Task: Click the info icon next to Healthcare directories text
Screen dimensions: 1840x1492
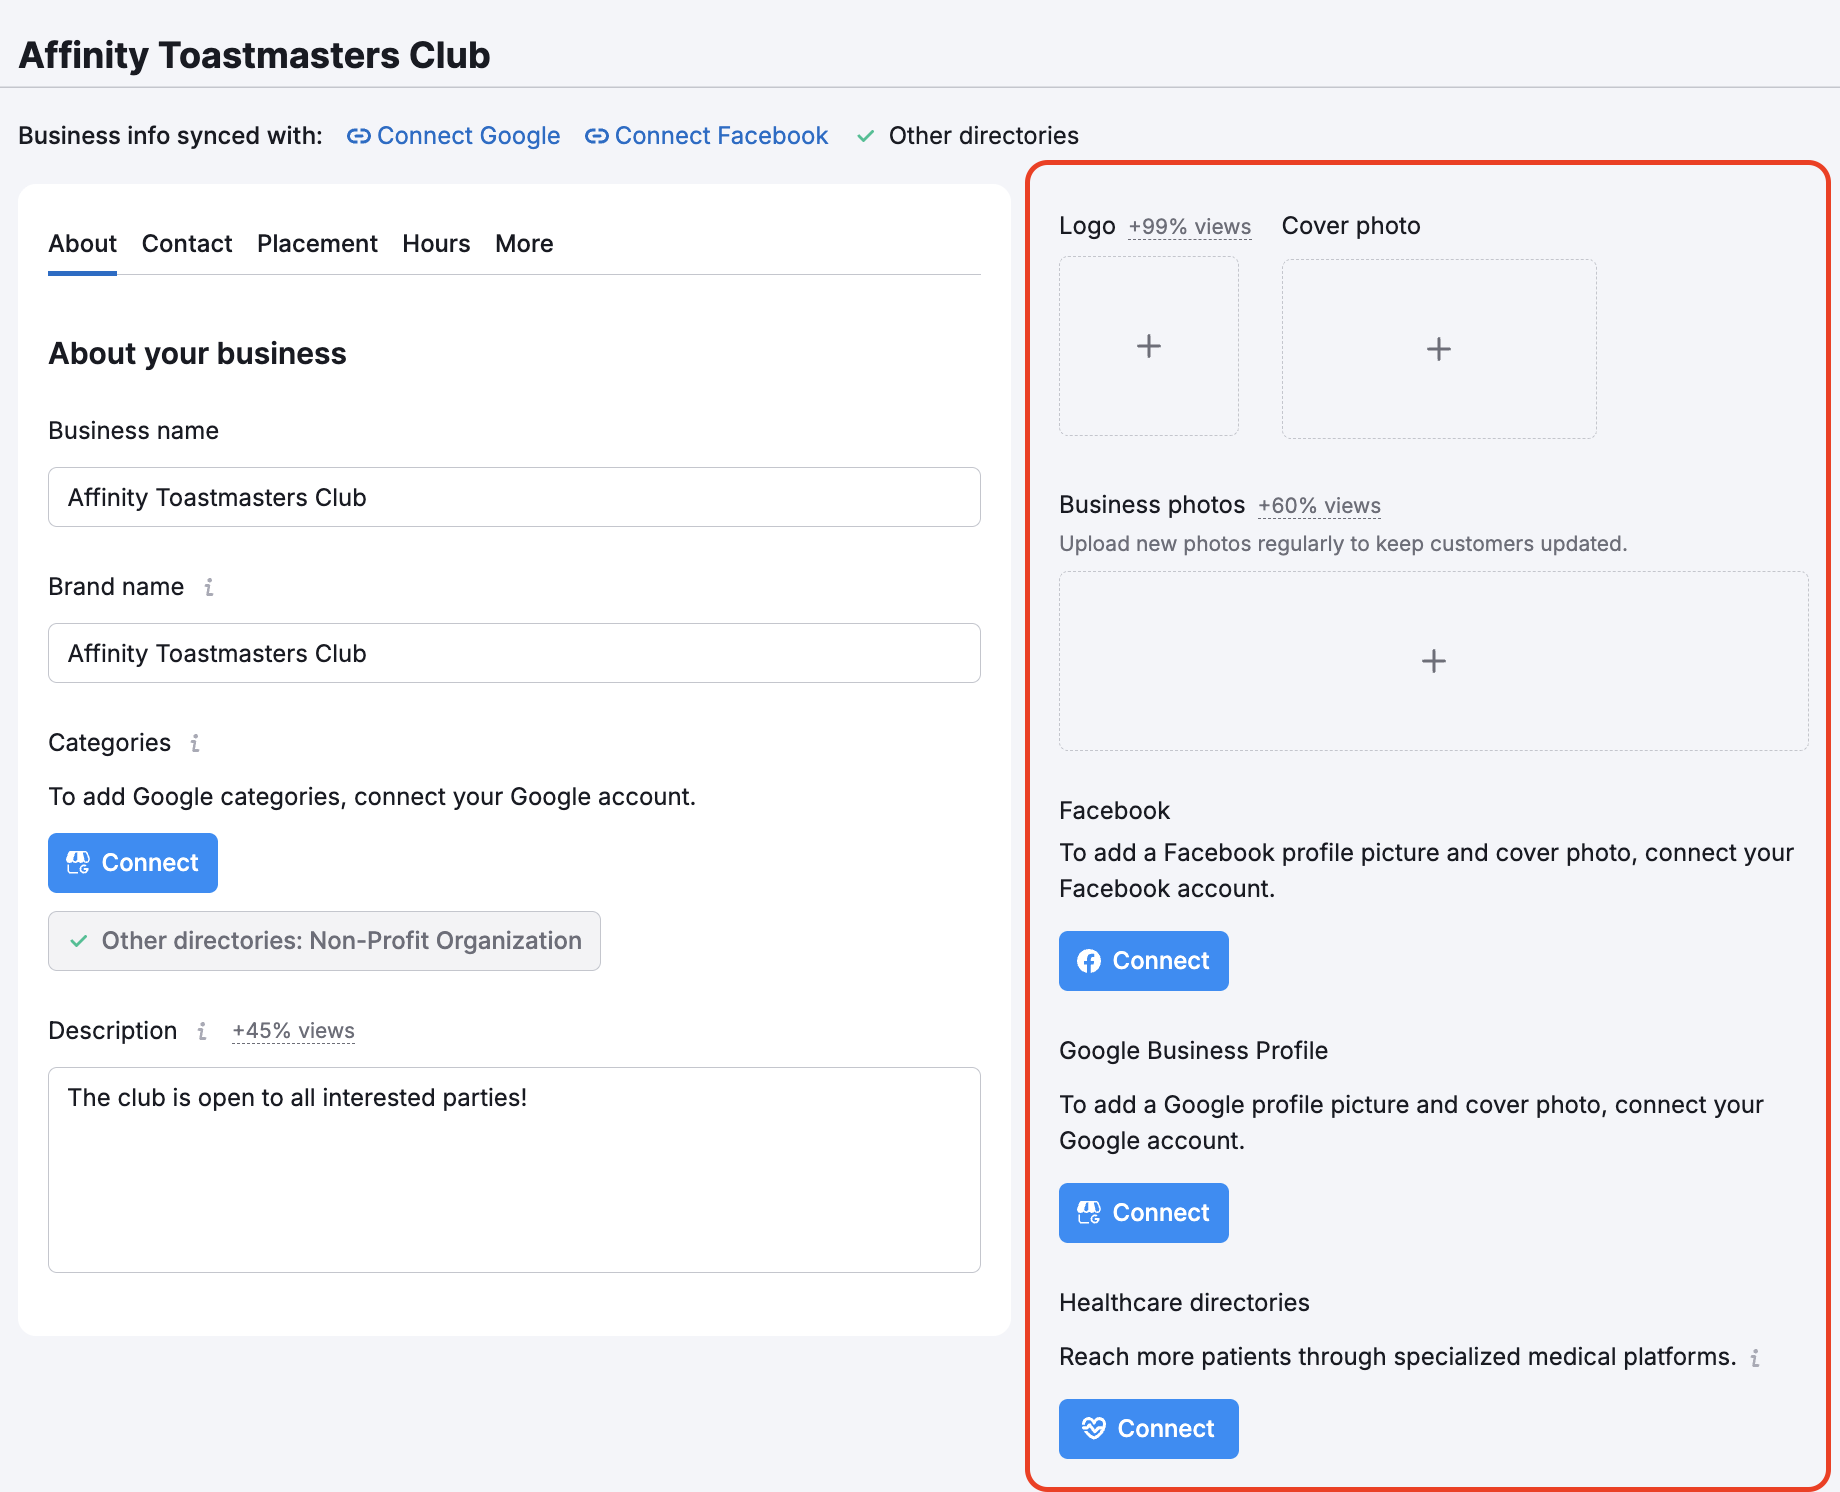Action: point(1757,1357)
